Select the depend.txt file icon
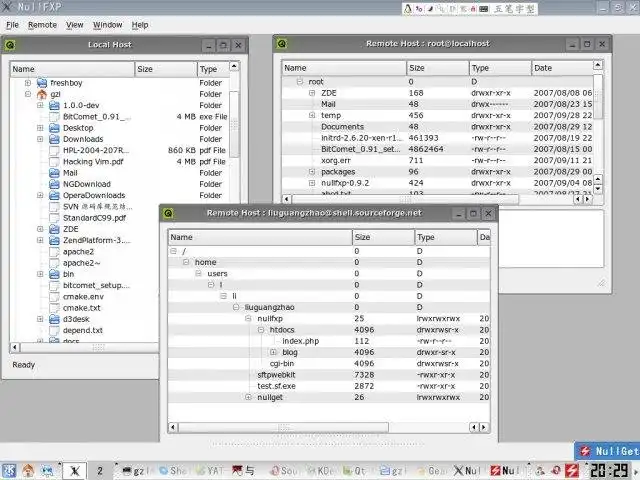 [x=54, y=330]
